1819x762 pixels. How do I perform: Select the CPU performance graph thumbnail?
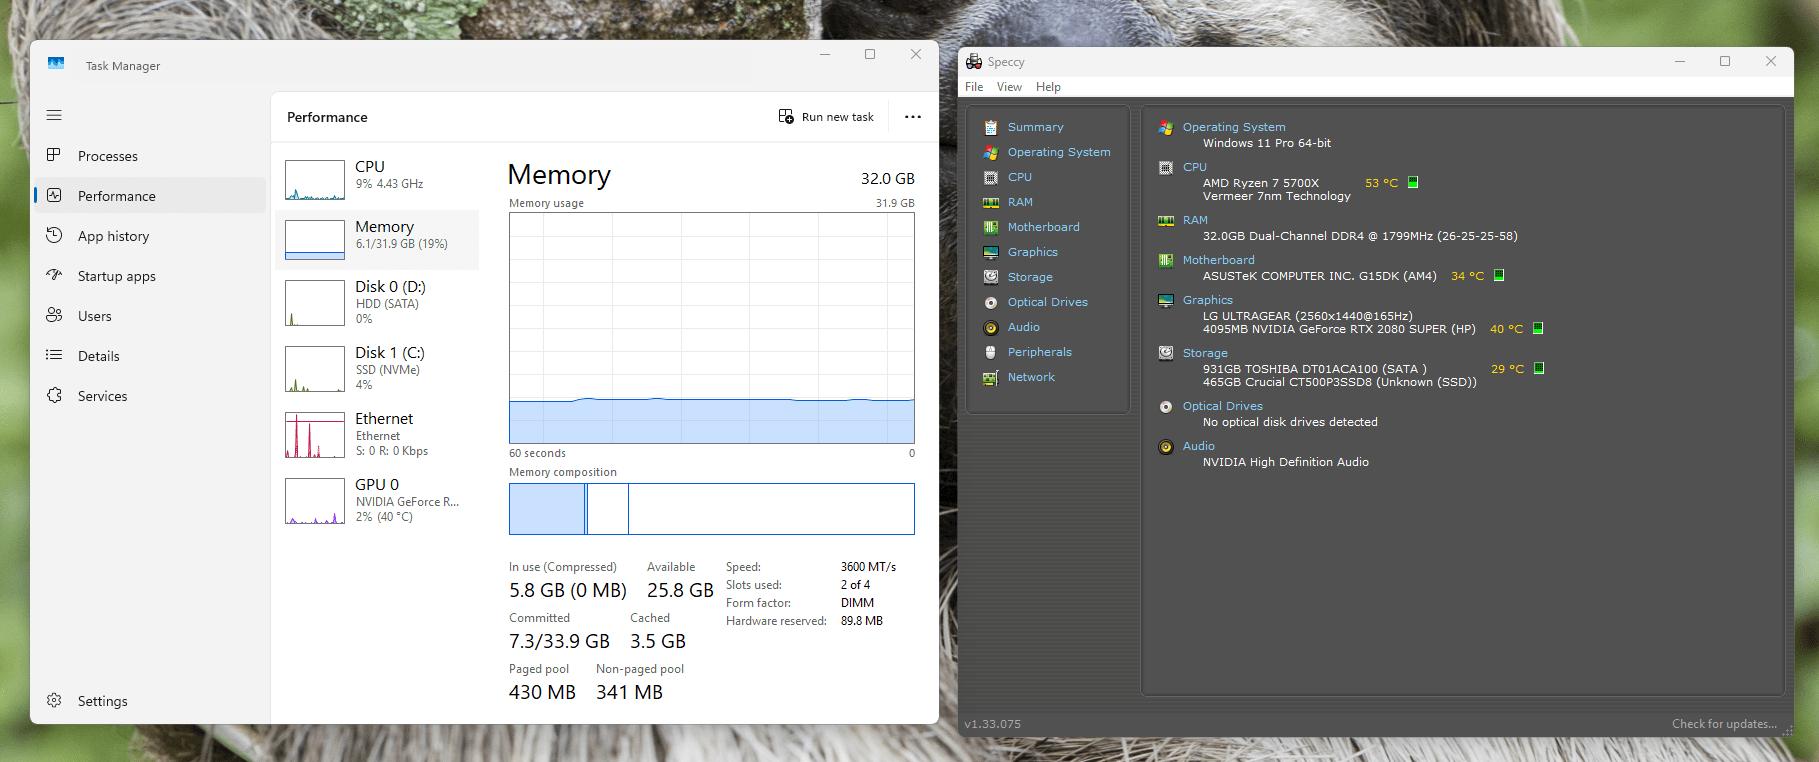click(315, 180)
